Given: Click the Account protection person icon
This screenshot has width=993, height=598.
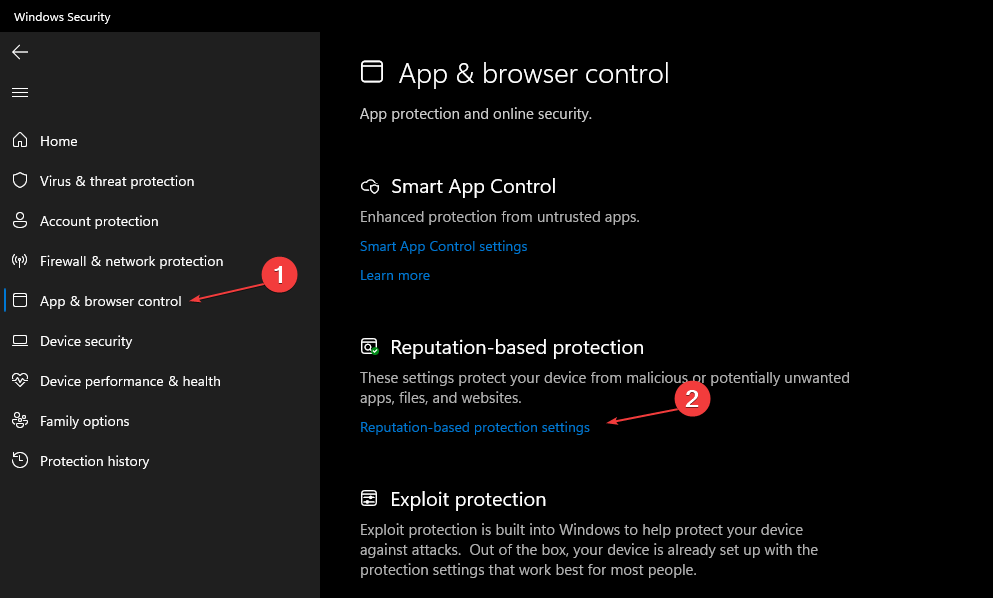Looking at the screenshot, I should point(19,220).
